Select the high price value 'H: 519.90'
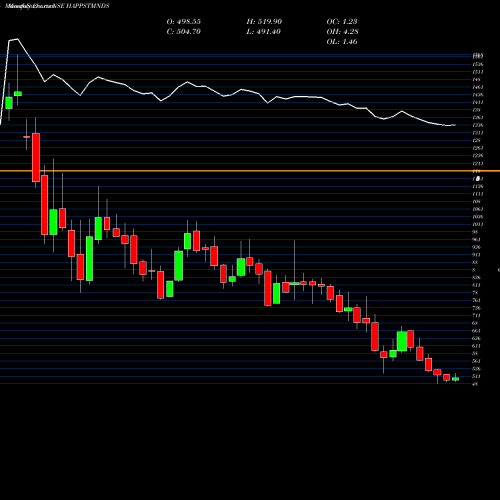Image resolution: width=500 pixels, height=500 pixels. point(264,22)
